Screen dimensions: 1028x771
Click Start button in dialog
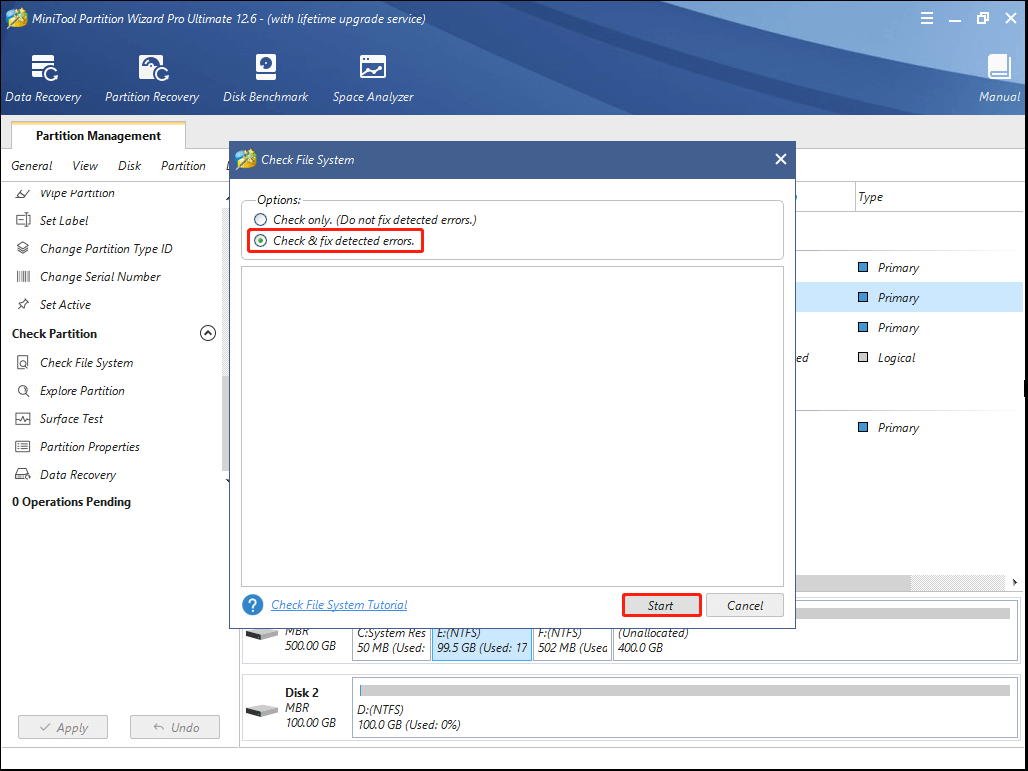click(661, 605)
